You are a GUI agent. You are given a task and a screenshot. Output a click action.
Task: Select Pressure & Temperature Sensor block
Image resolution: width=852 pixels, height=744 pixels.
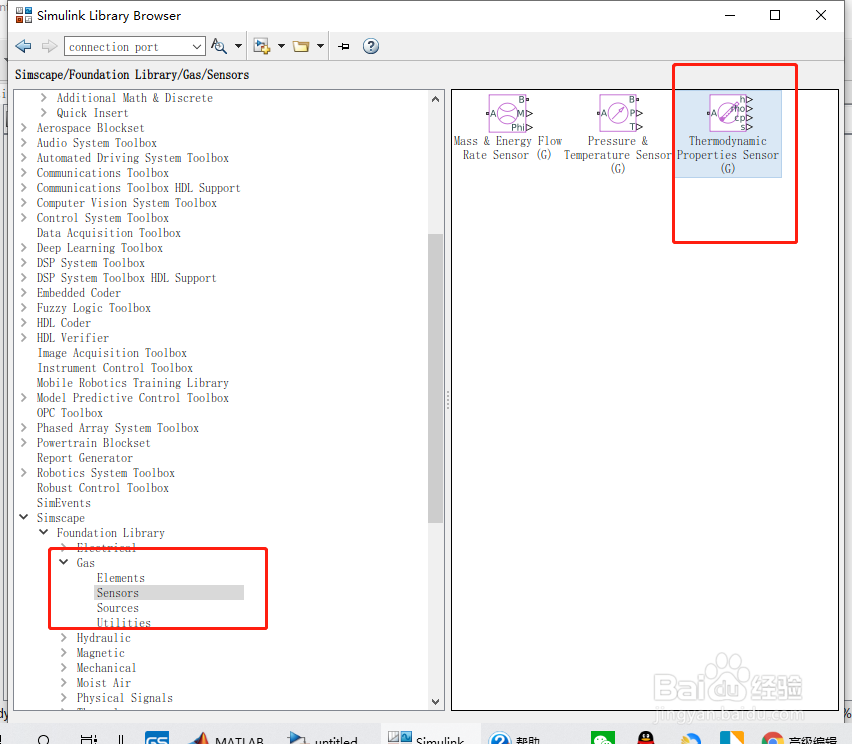coord(618,134)
